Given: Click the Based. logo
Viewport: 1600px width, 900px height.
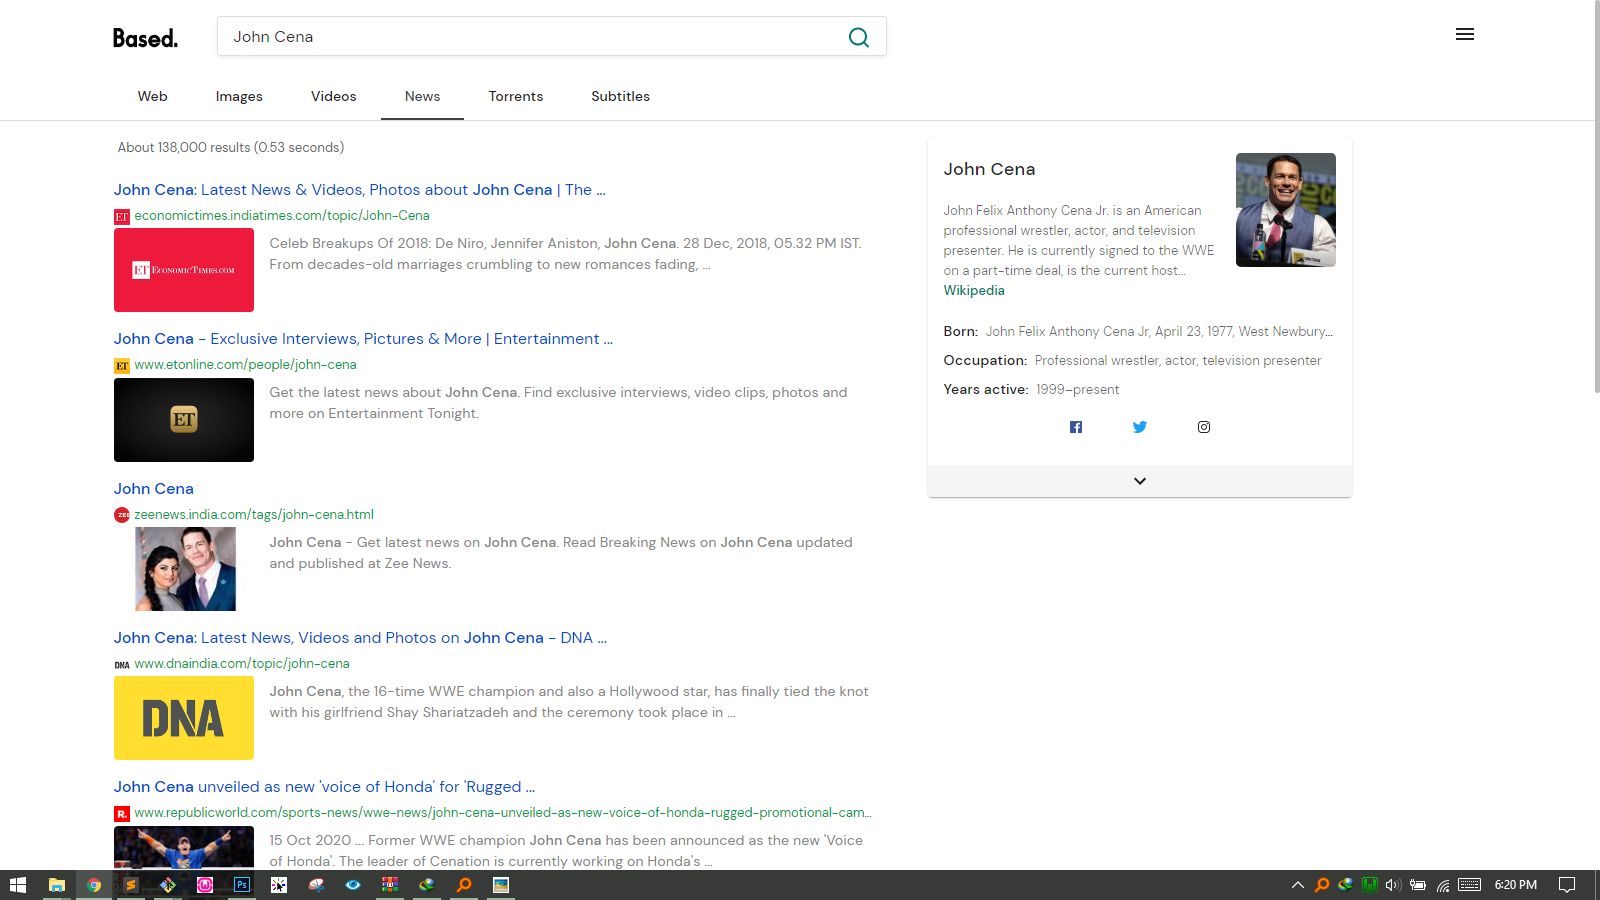Looking at the screenshot, I should (x=145, y=38).
